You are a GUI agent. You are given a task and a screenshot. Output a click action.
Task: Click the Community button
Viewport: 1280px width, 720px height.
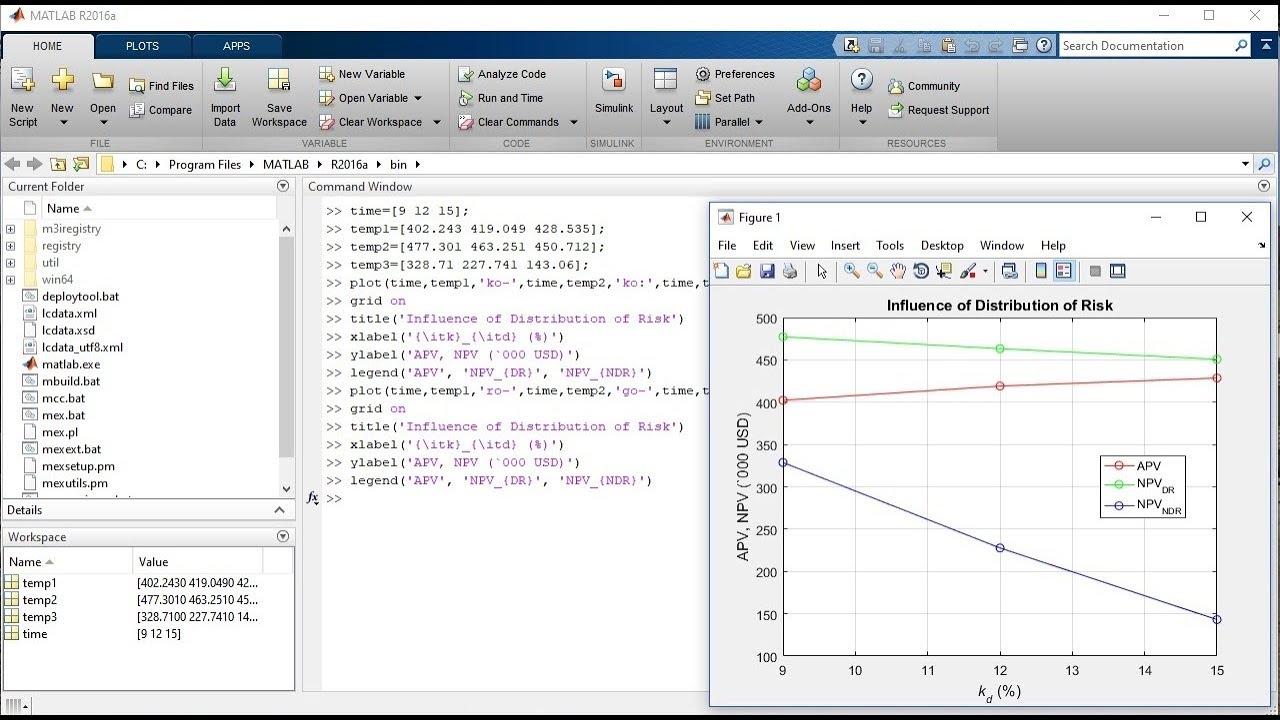924,86
